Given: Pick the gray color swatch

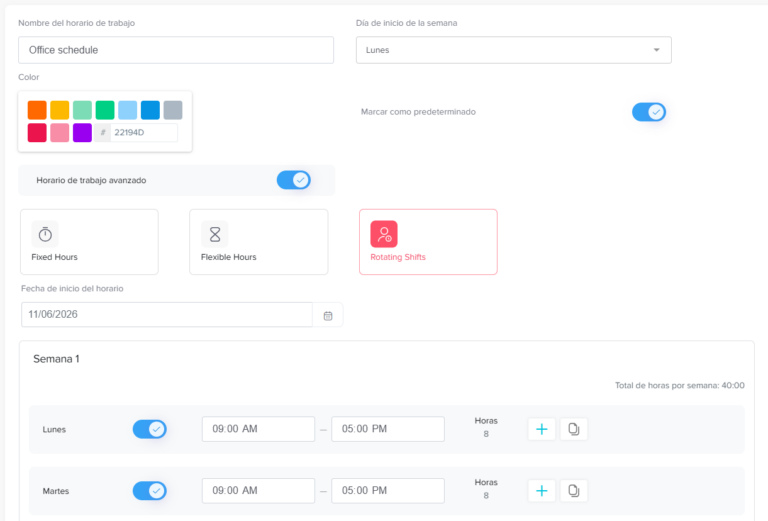Looking at the screenshot, I should pyautogui.click(x=173, y=110).
